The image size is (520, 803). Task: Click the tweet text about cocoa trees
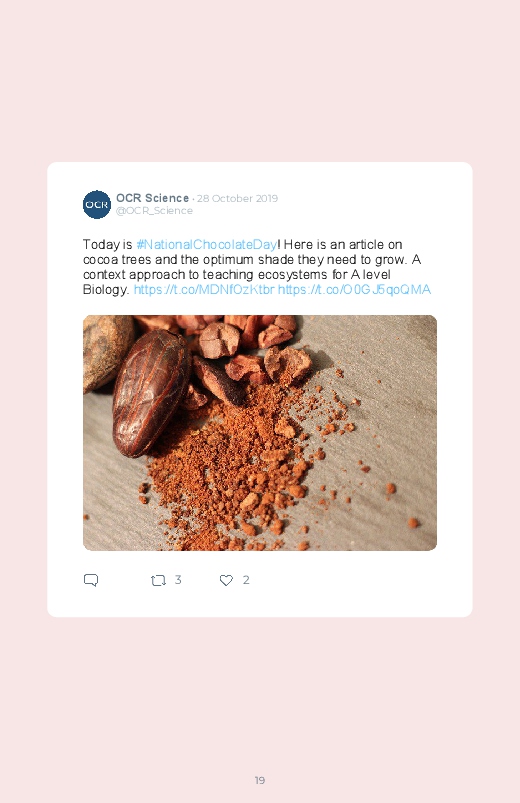[x=256, y=267]
